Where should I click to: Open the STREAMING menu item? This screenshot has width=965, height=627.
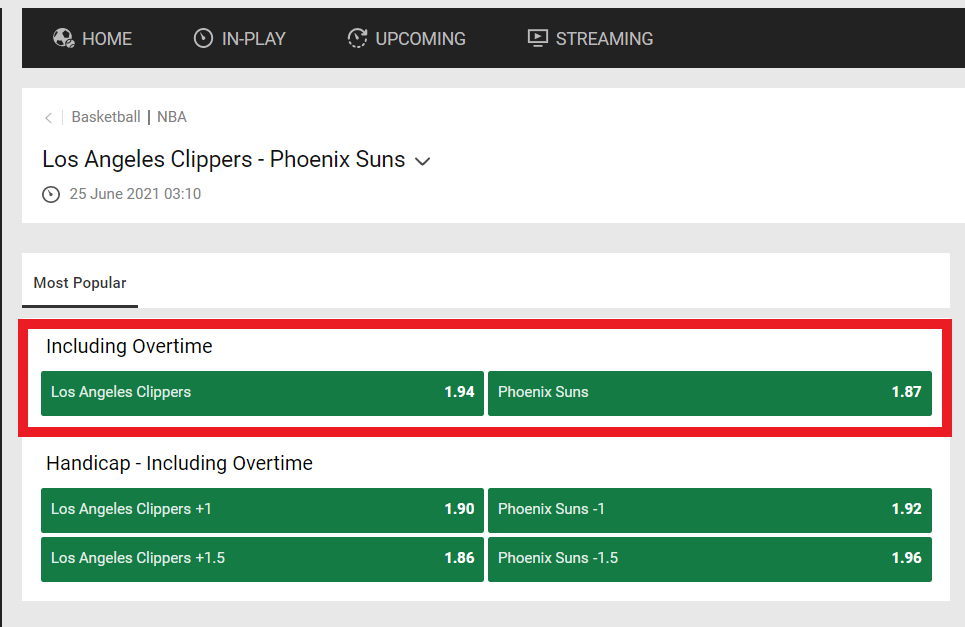(590, 38)
